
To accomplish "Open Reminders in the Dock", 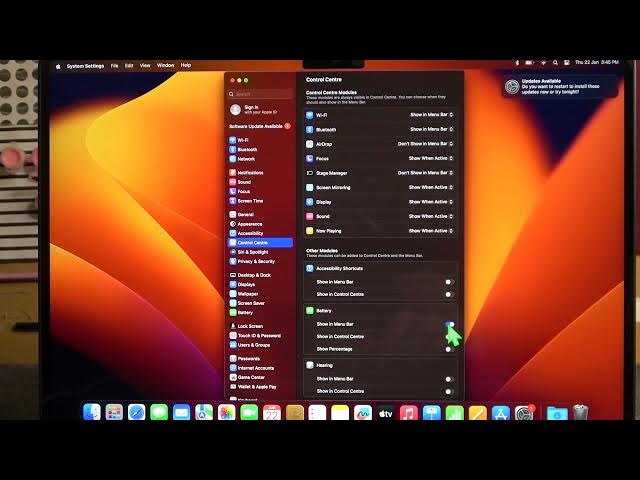I will tap(317, 412).
